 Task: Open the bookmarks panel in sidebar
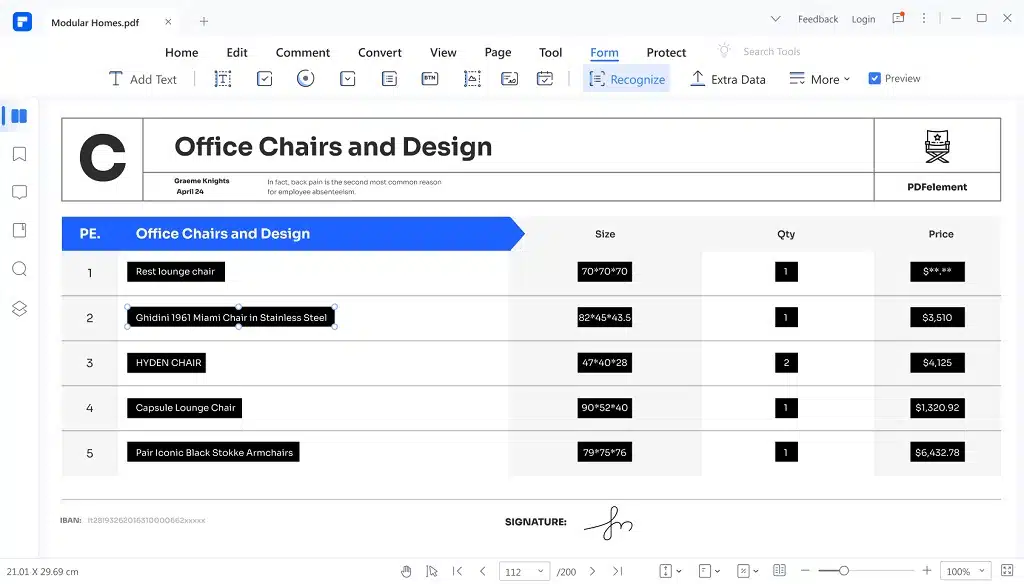pyautogui.click(x=19, y=154)
